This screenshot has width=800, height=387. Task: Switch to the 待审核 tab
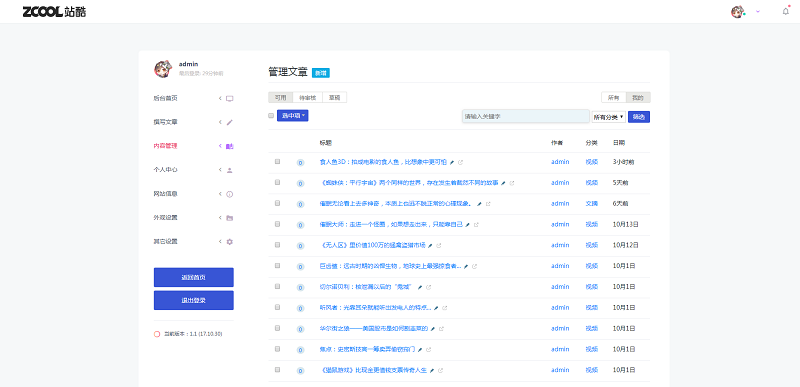308,97
